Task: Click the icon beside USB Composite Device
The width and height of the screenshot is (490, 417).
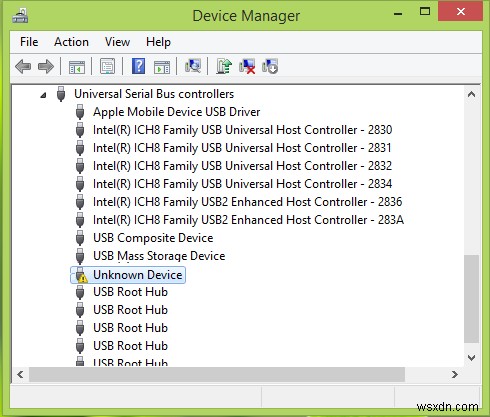Action: coord(80,238)
